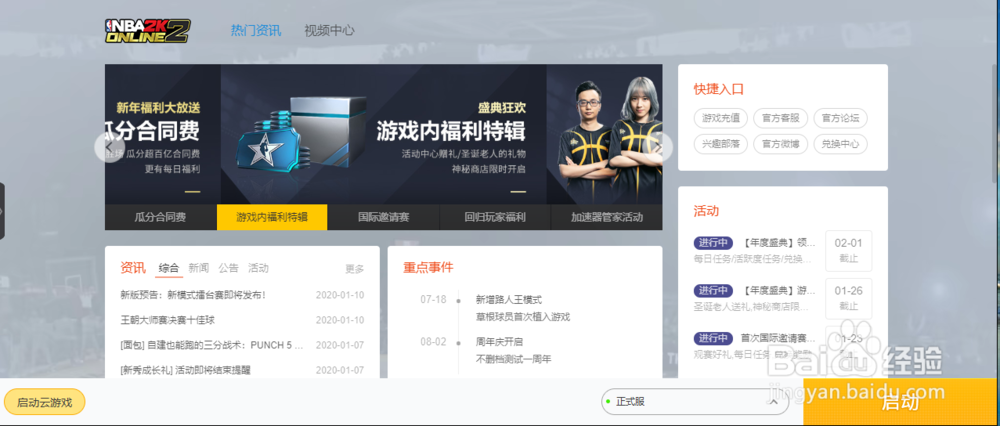Click the 游戏内福利特辑 banner image
The width and height of the screenshot is (1000, 426).
pos(383,134)
